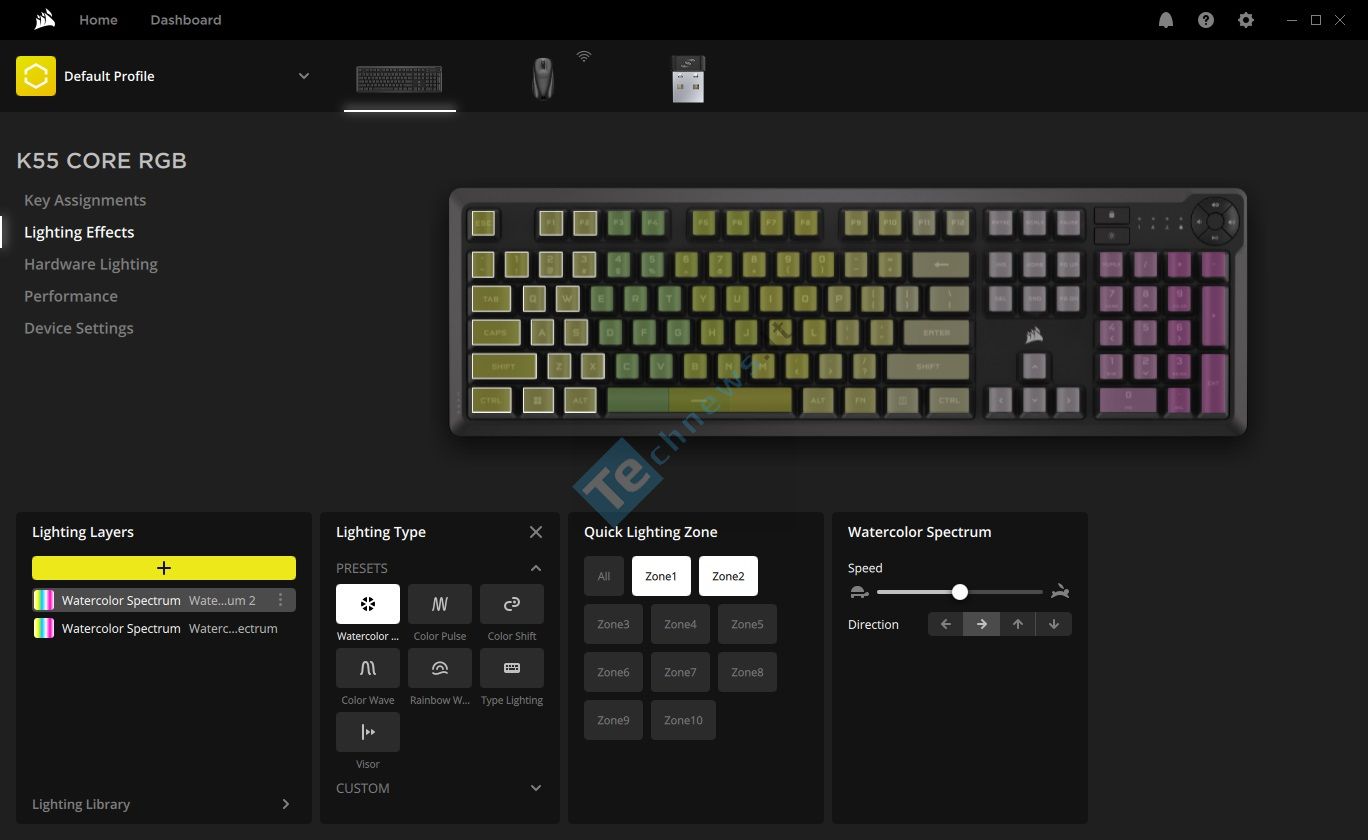Select the Watercolor Spectrum 2 layer
Viewport: 1368px width, 840px height.
tap(164, 600)
